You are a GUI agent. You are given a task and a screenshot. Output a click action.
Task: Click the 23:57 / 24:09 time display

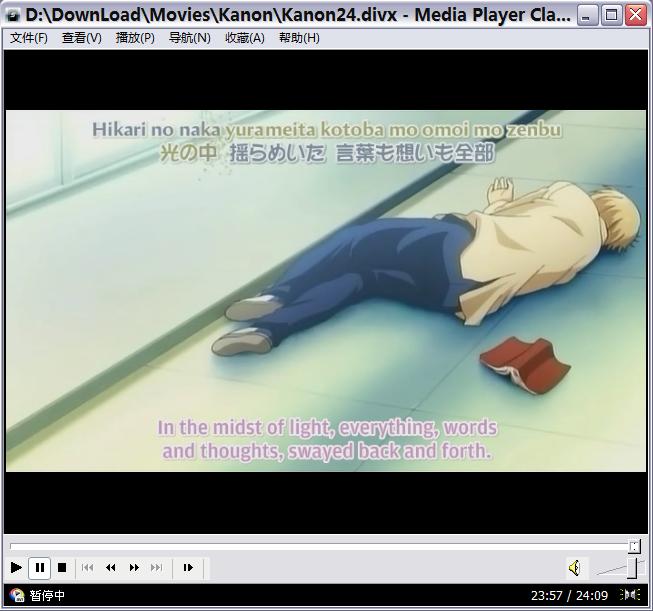click(x=569, y=595)
